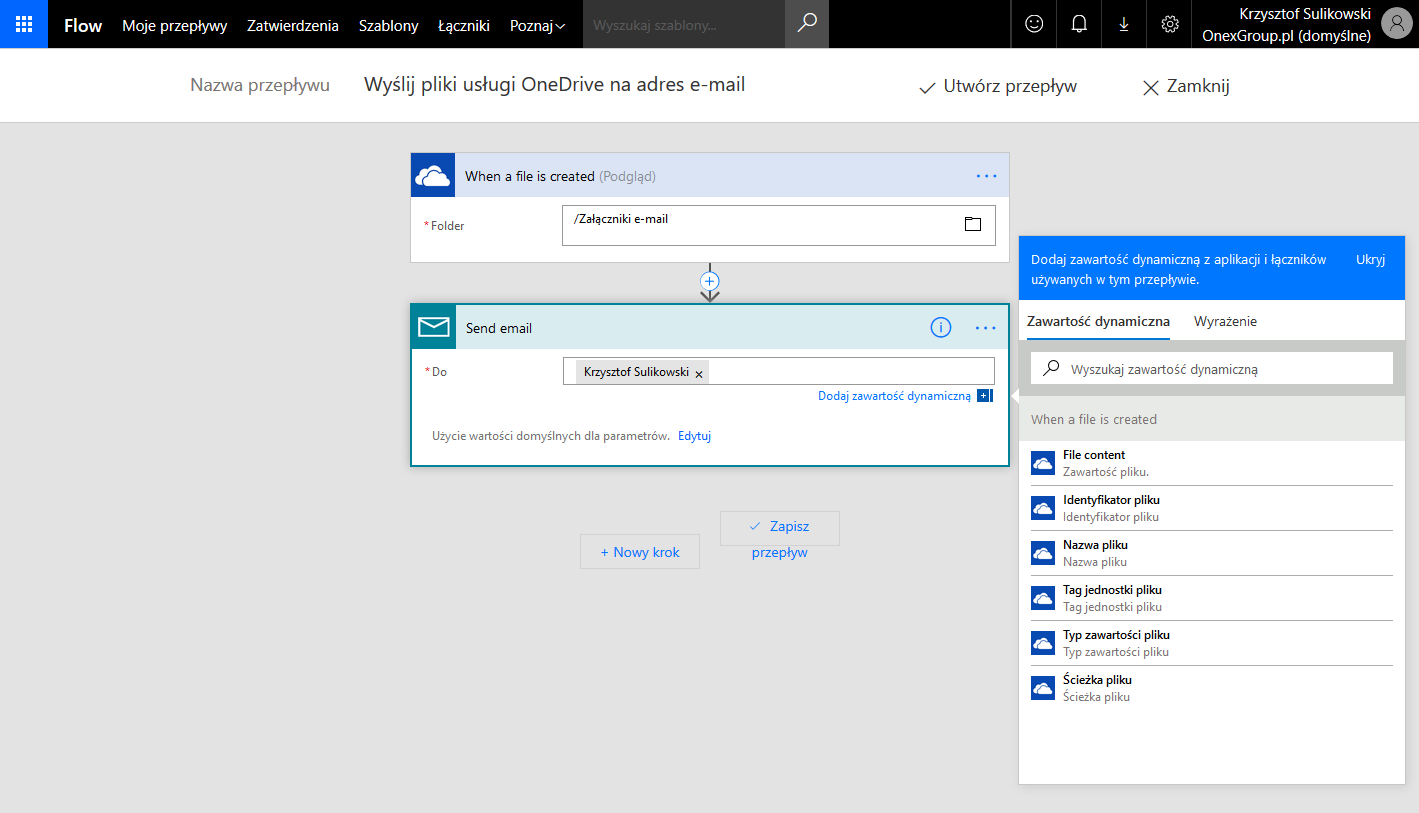Click Nowy krok button
The height and width of the screenshot is (813, 1419).
pos(640,552)
